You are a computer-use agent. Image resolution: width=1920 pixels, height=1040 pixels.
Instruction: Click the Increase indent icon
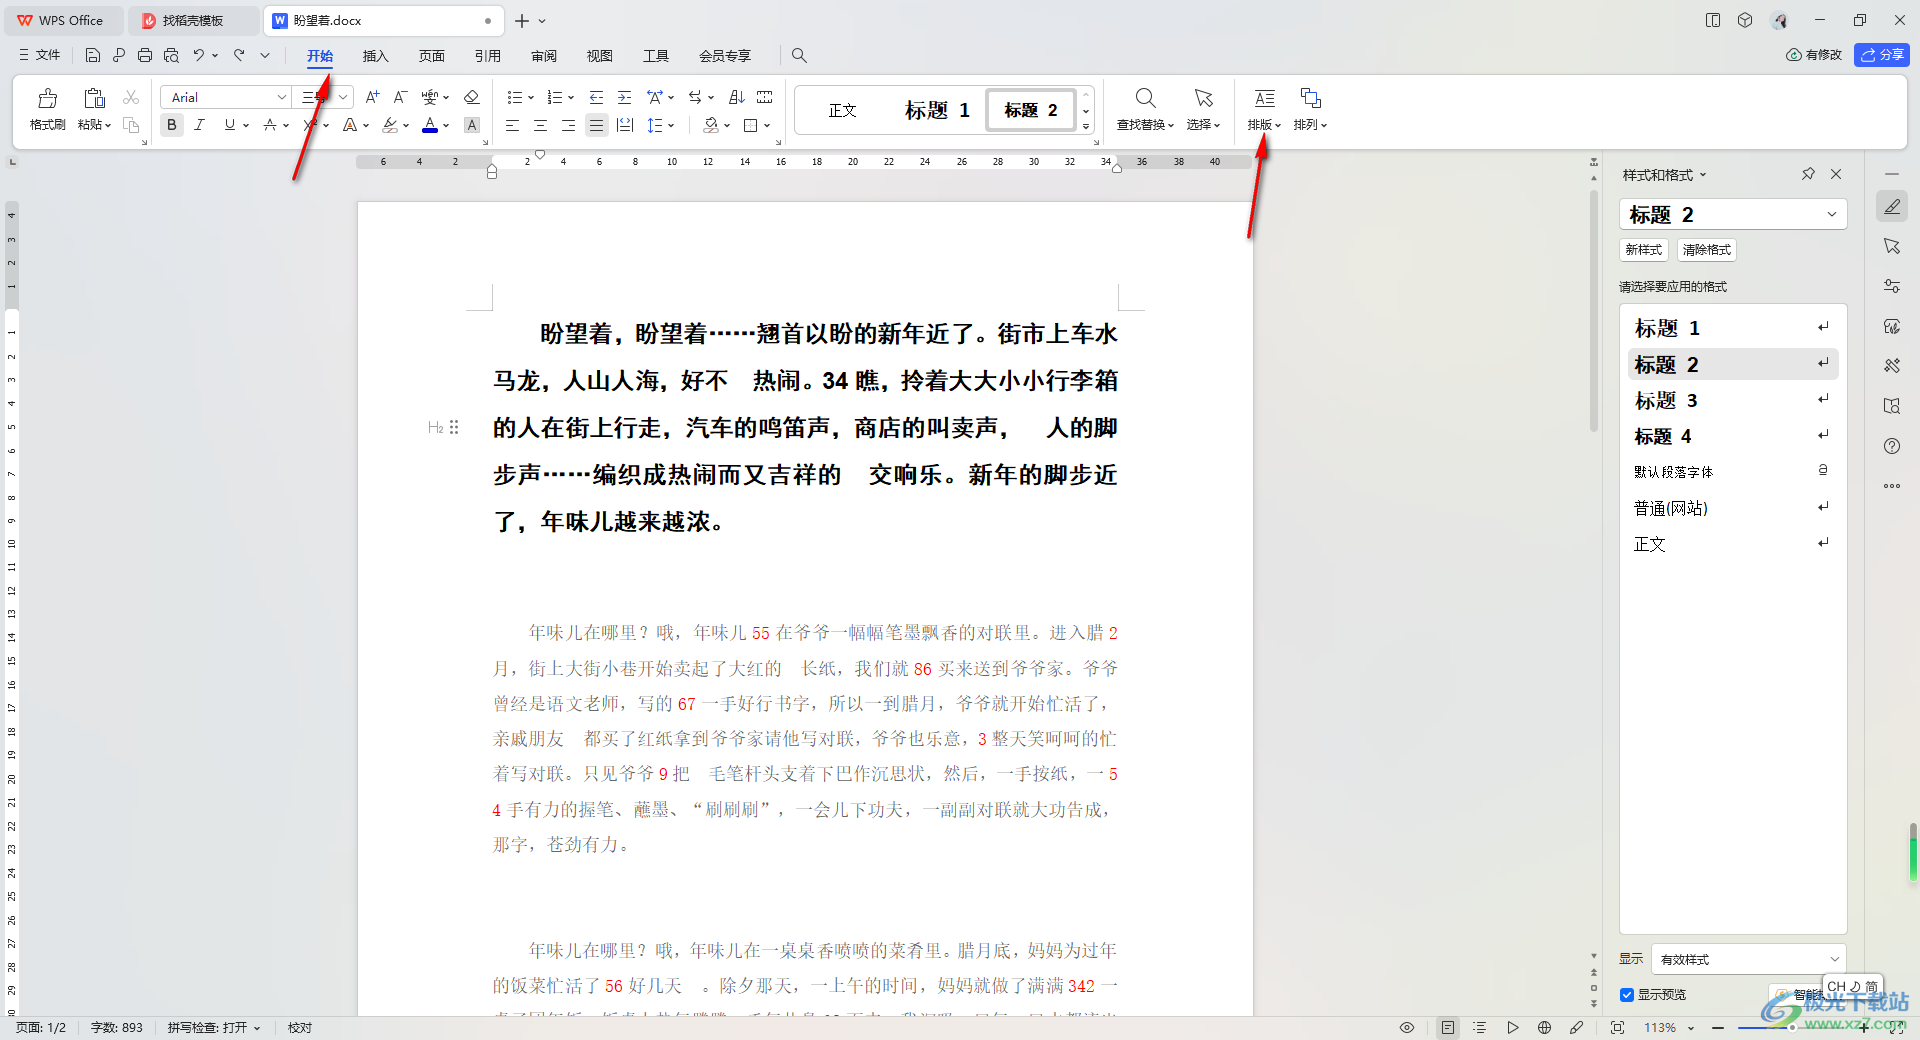click(624, 97)
